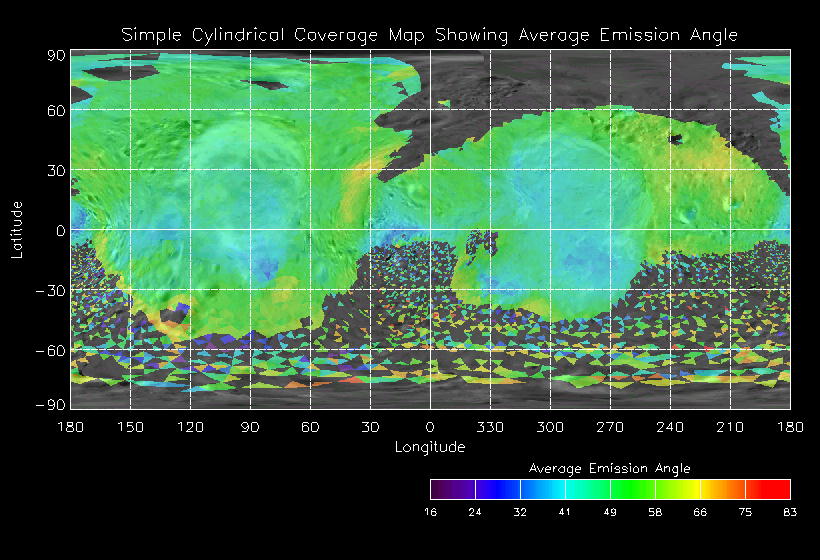Click the longitude tick label '240'
The image size is (820, 560).
click(670, 427)
